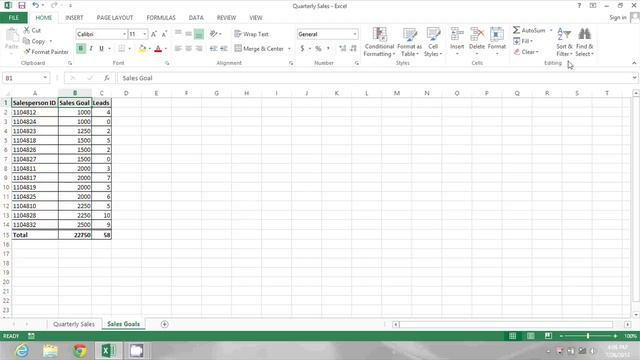Open Find & Select menu

pyautogui.click(x=584, y=42)
